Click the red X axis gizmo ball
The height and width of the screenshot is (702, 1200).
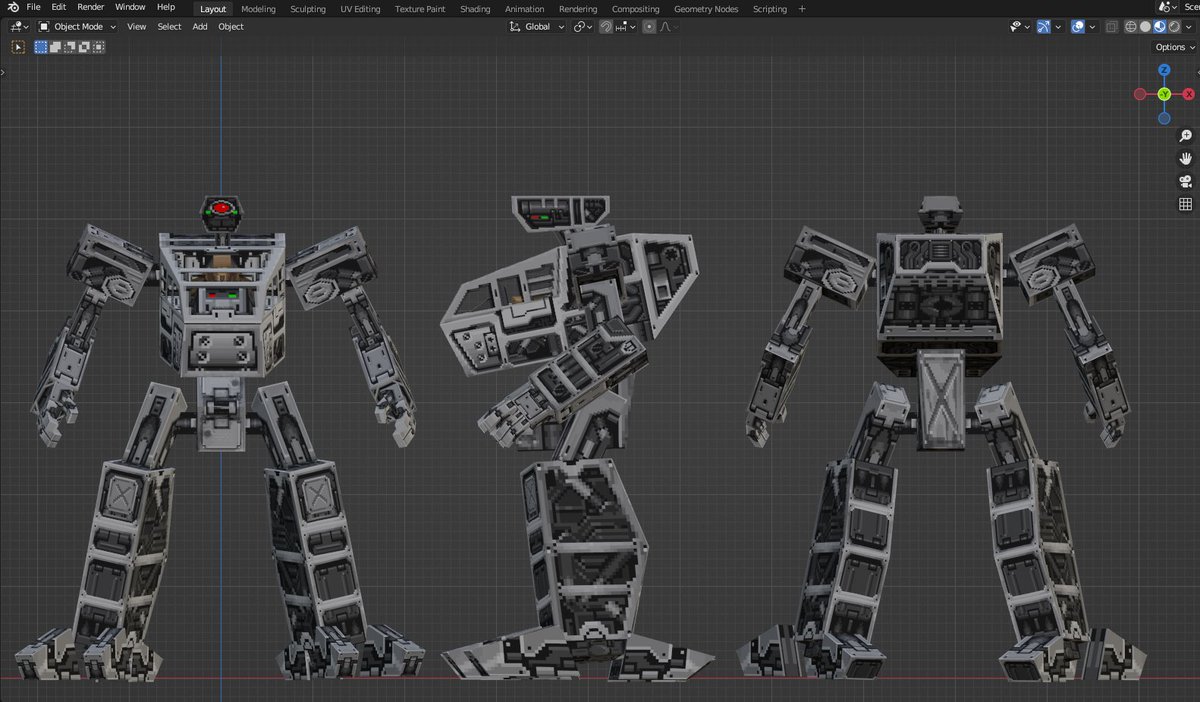click(x=1189, y=94)
